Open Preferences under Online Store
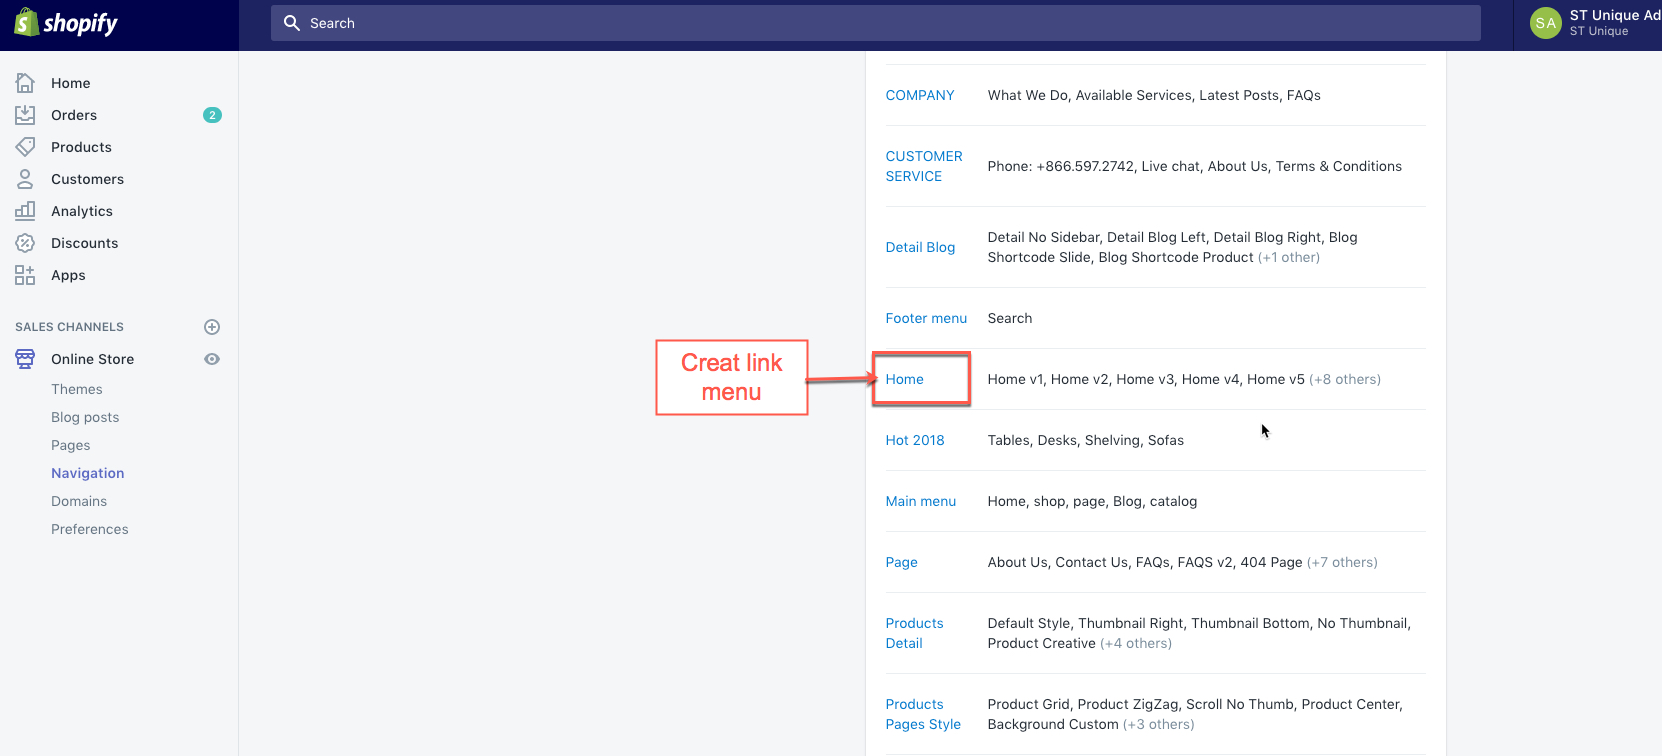1662x756 pixels. pyautogui.click(x=90, y=529)
